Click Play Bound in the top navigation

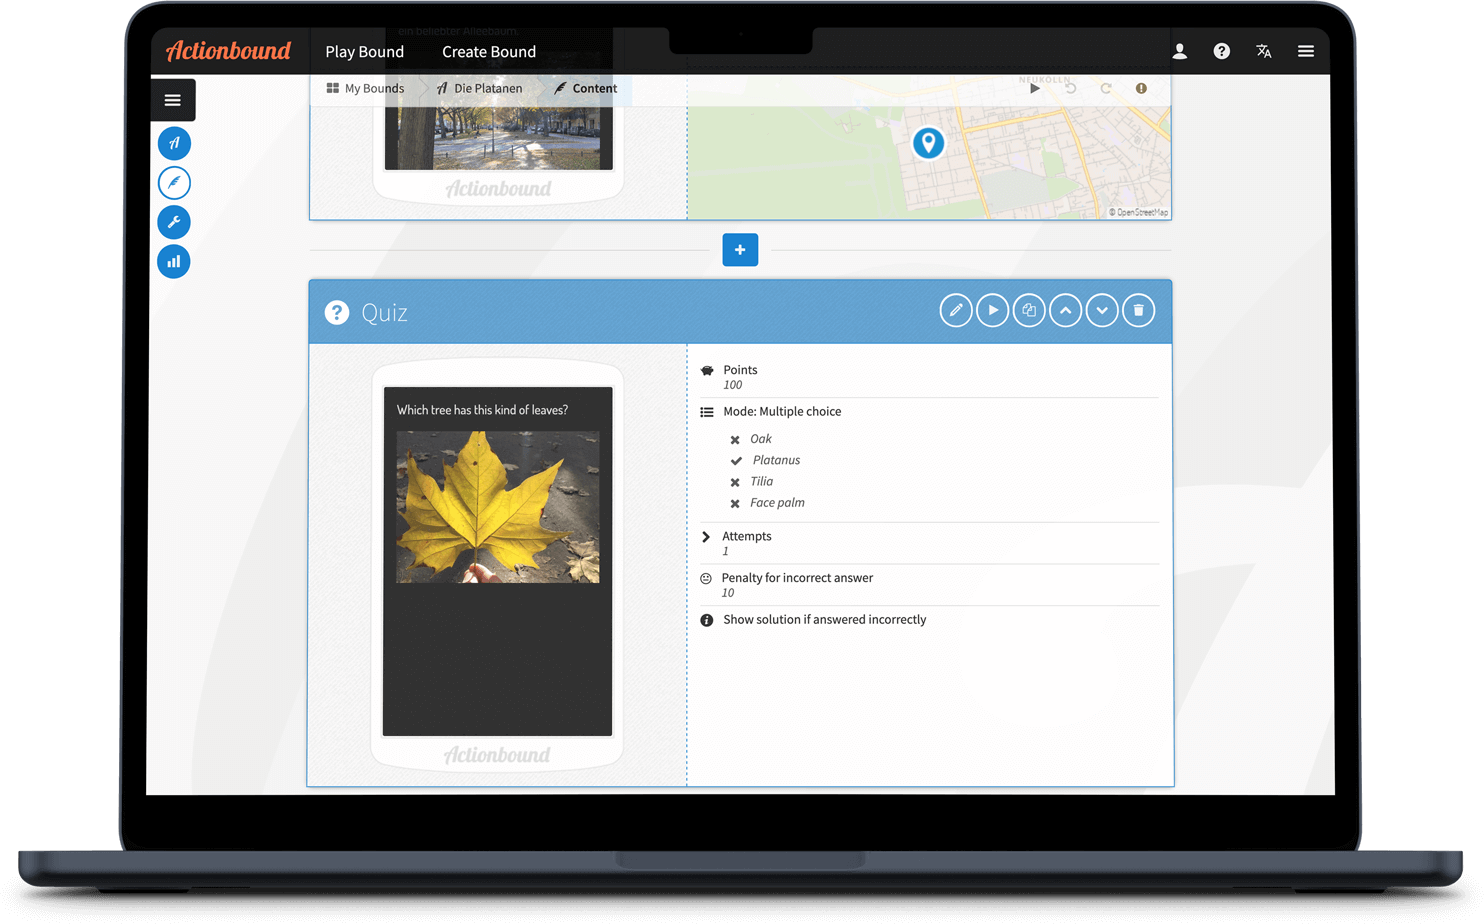click(x=364, y=52)
